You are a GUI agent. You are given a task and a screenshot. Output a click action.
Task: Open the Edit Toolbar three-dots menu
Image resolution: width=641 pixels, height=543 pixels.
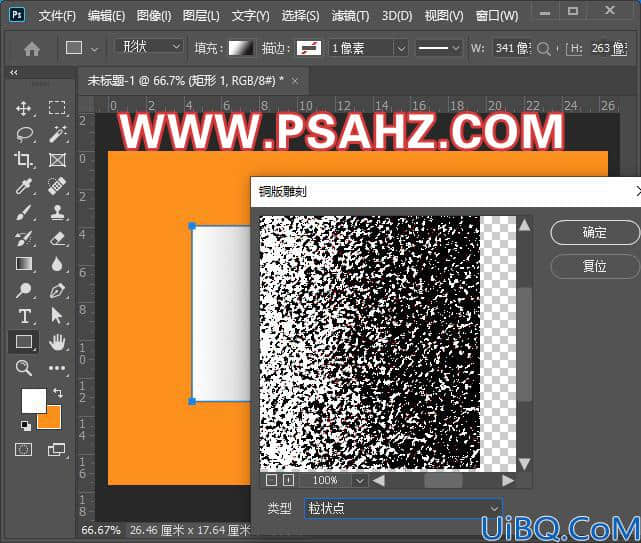point(57,368)
